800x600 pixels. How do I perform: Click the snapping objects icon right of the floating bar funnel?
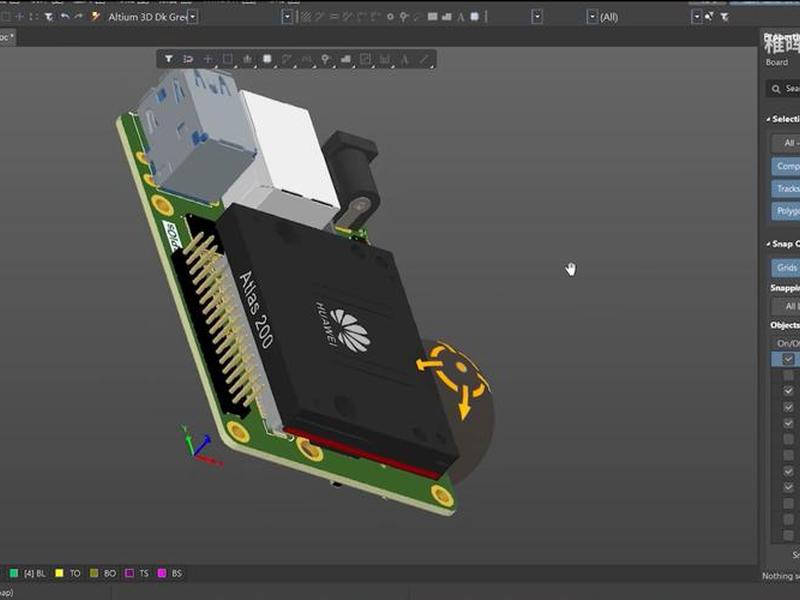tap(188, 59)
